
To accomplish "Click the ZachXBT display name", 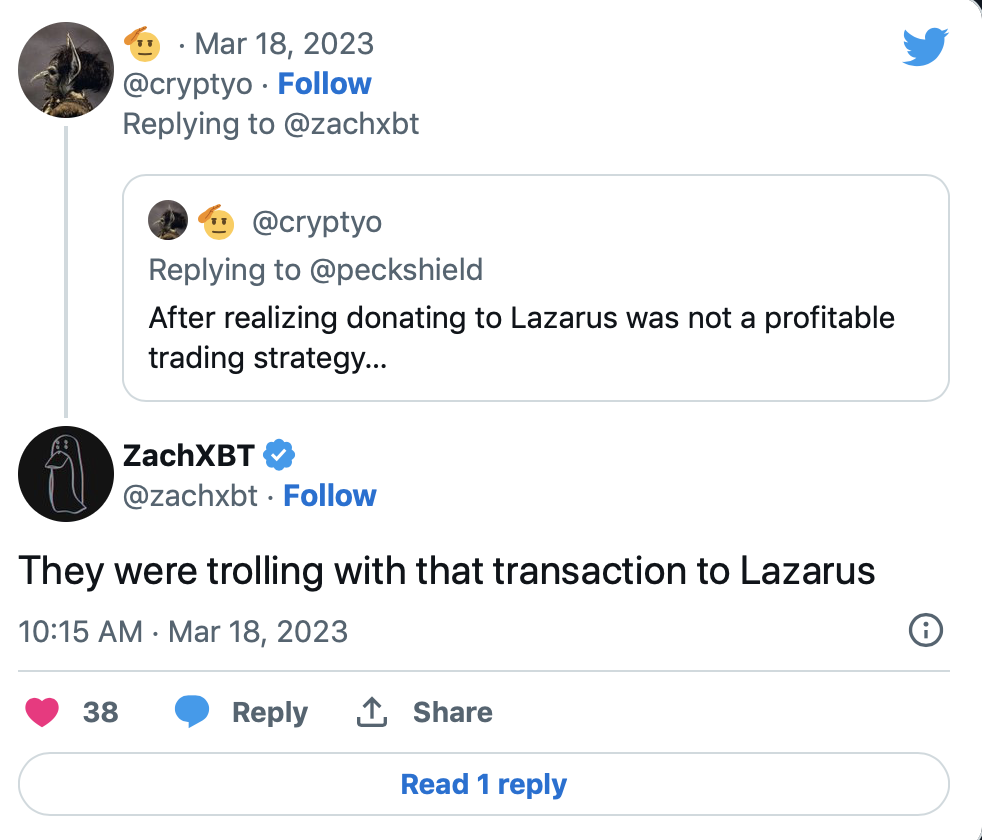I will pos(189,455).
